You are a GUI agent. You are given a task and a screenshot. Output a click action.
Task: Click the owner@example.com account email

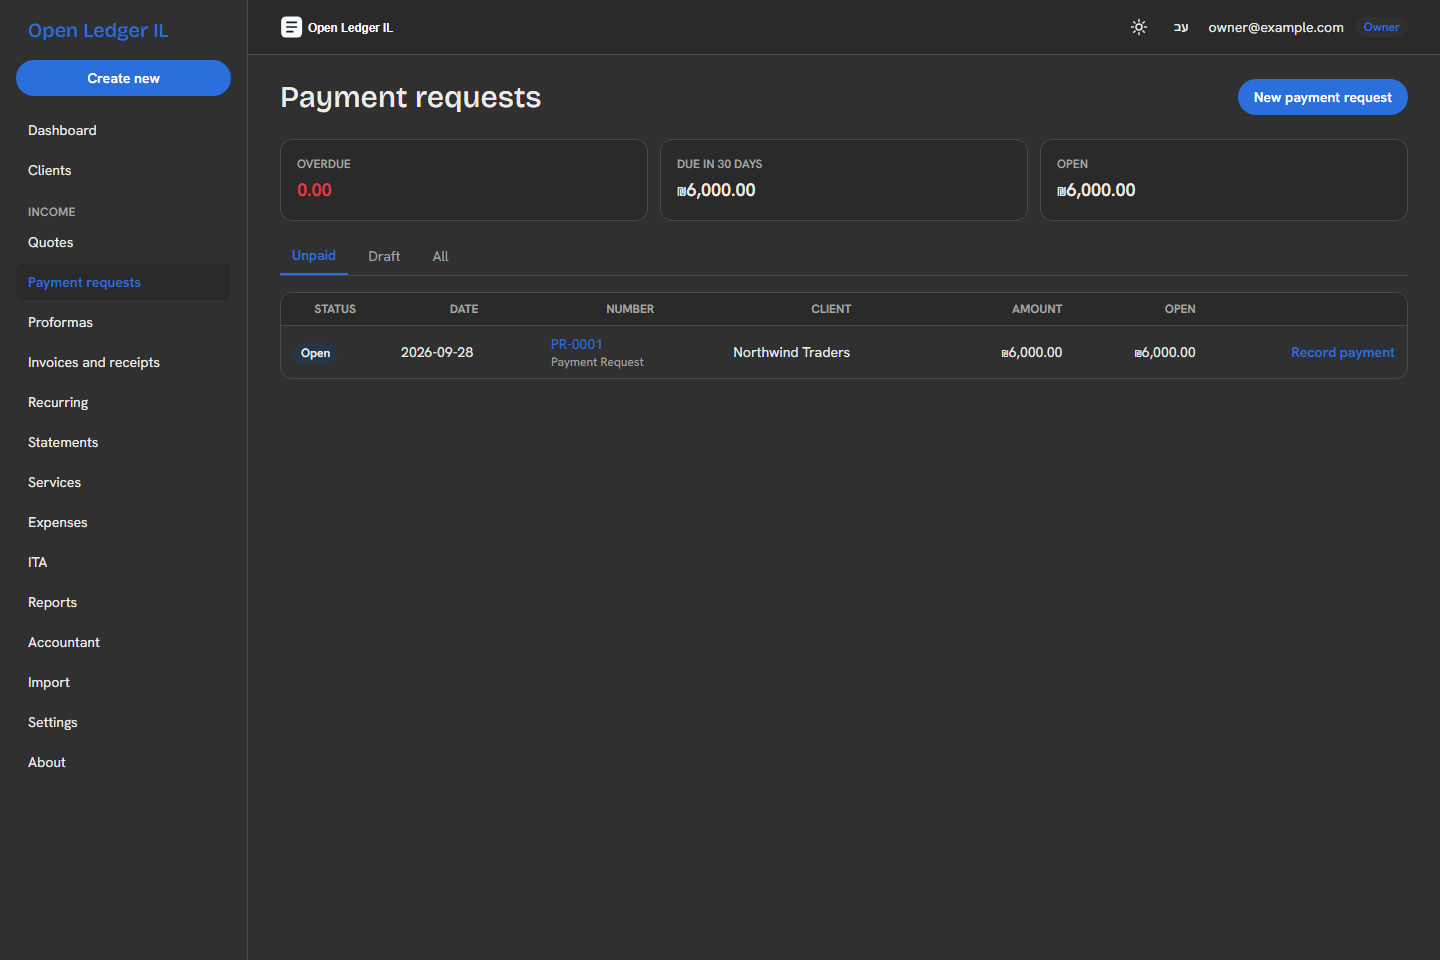tap(1276, 27)
